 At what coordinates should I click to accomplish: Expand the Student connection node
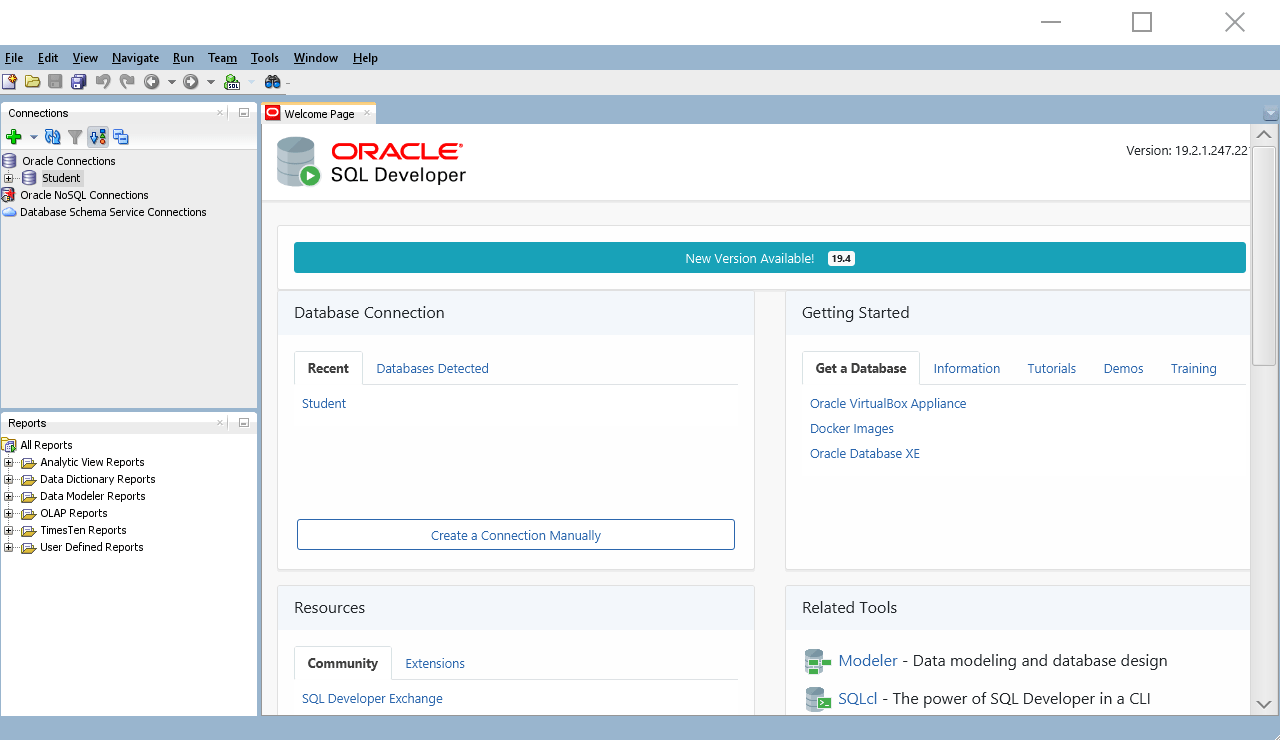tap(8, 178)
